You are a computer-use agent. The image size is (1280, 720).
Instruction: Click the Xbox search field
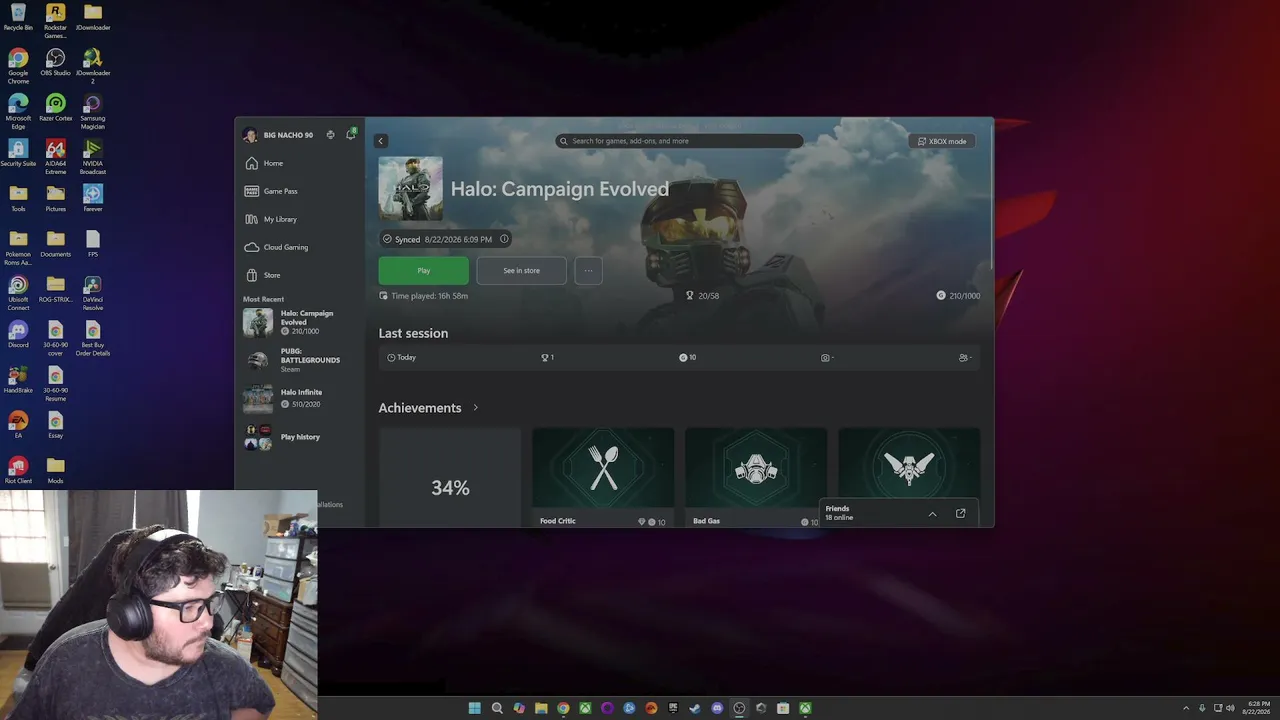point(679,141)
